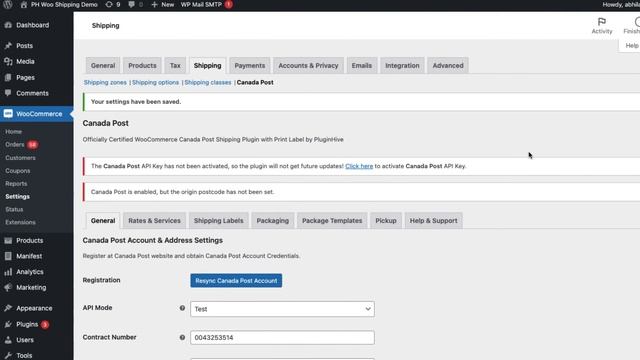Switch to the Pickup tab

386,221
